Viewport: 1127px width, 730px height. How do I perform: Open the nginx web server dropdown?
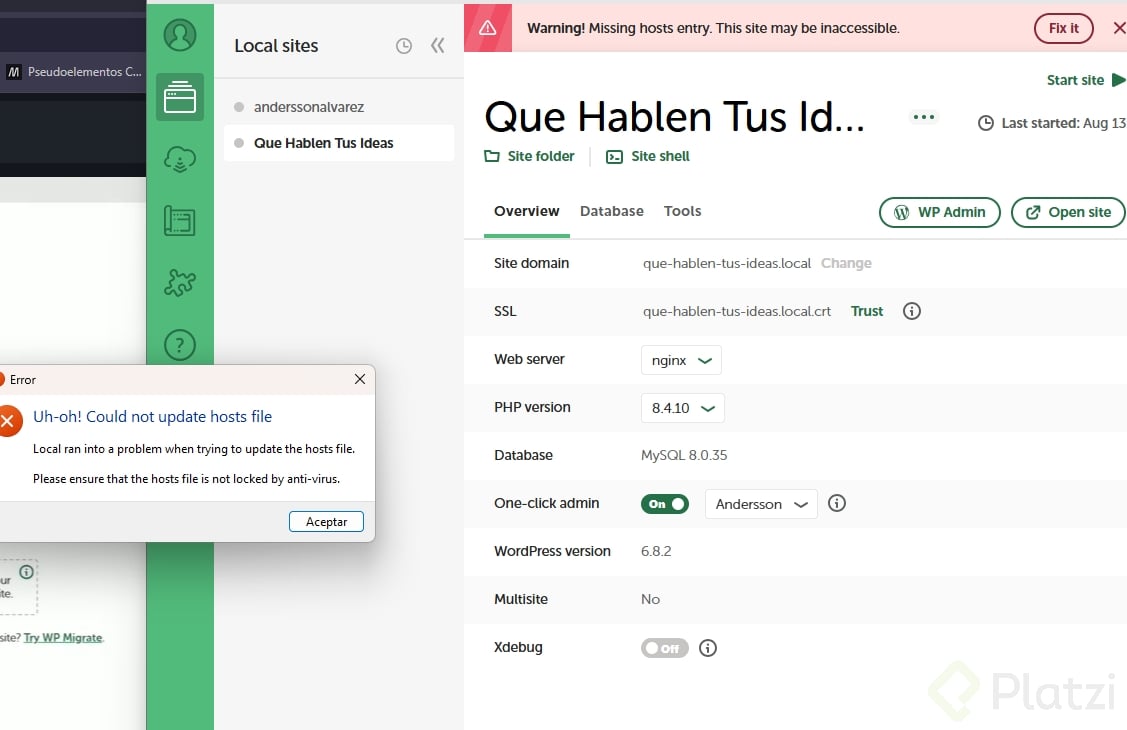click(681, 360)
